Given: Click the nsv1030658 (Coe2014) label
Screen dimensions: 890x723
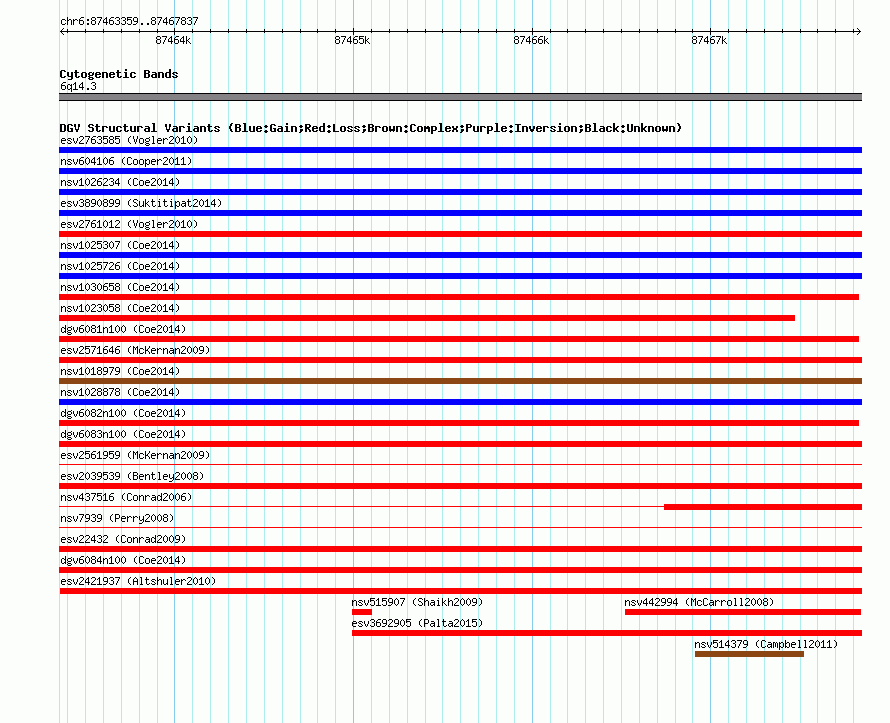Looking at the screenshot, I should click(x=120, y=287).
